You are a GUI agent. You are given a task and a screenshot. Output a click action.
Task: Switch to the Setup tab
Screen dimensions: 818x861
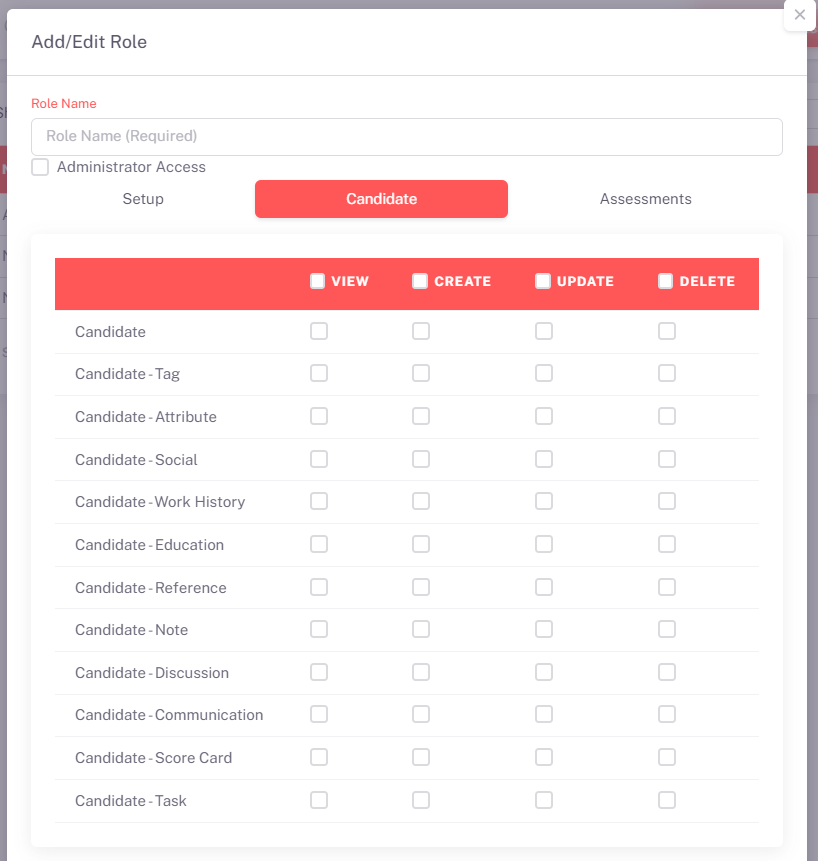[143, 199]
